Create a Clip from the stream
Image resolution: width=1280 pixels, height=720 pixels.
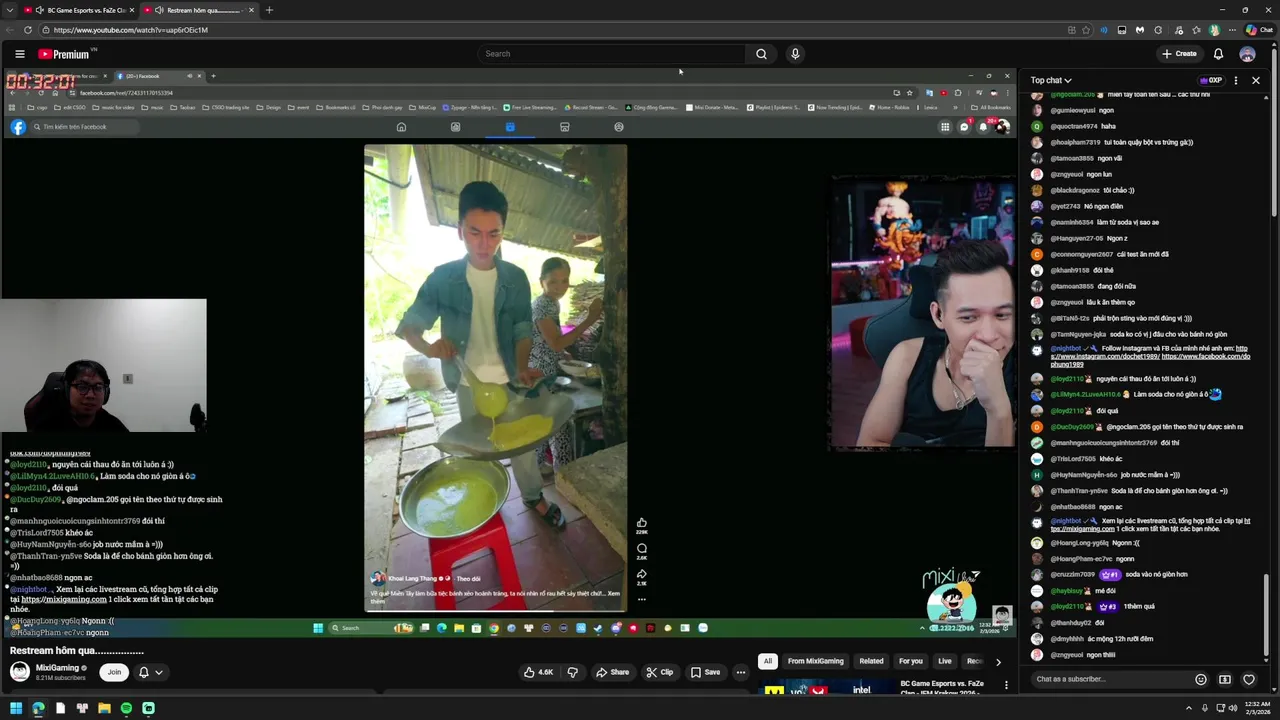coord(660,672)
